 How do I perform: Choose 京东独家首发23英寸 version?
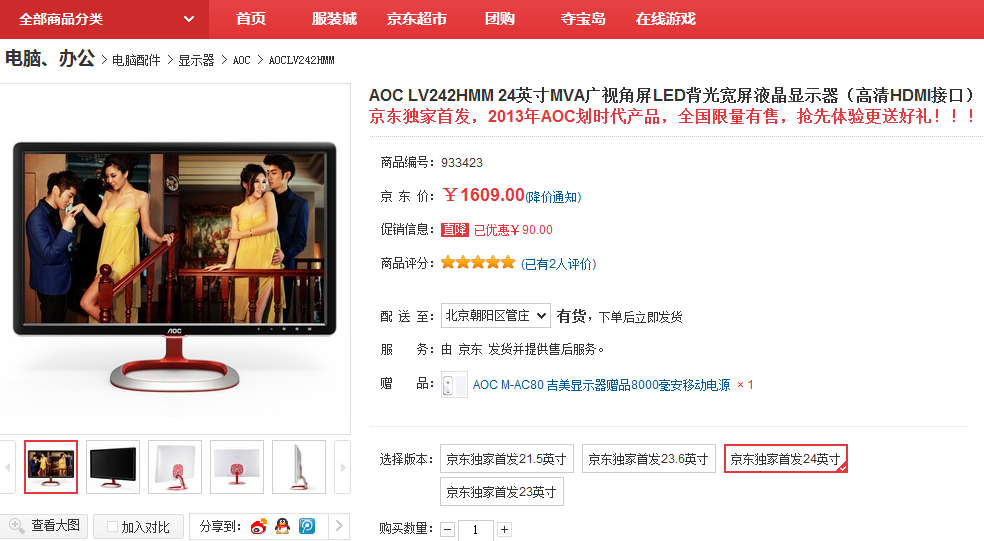coord(502,492)
